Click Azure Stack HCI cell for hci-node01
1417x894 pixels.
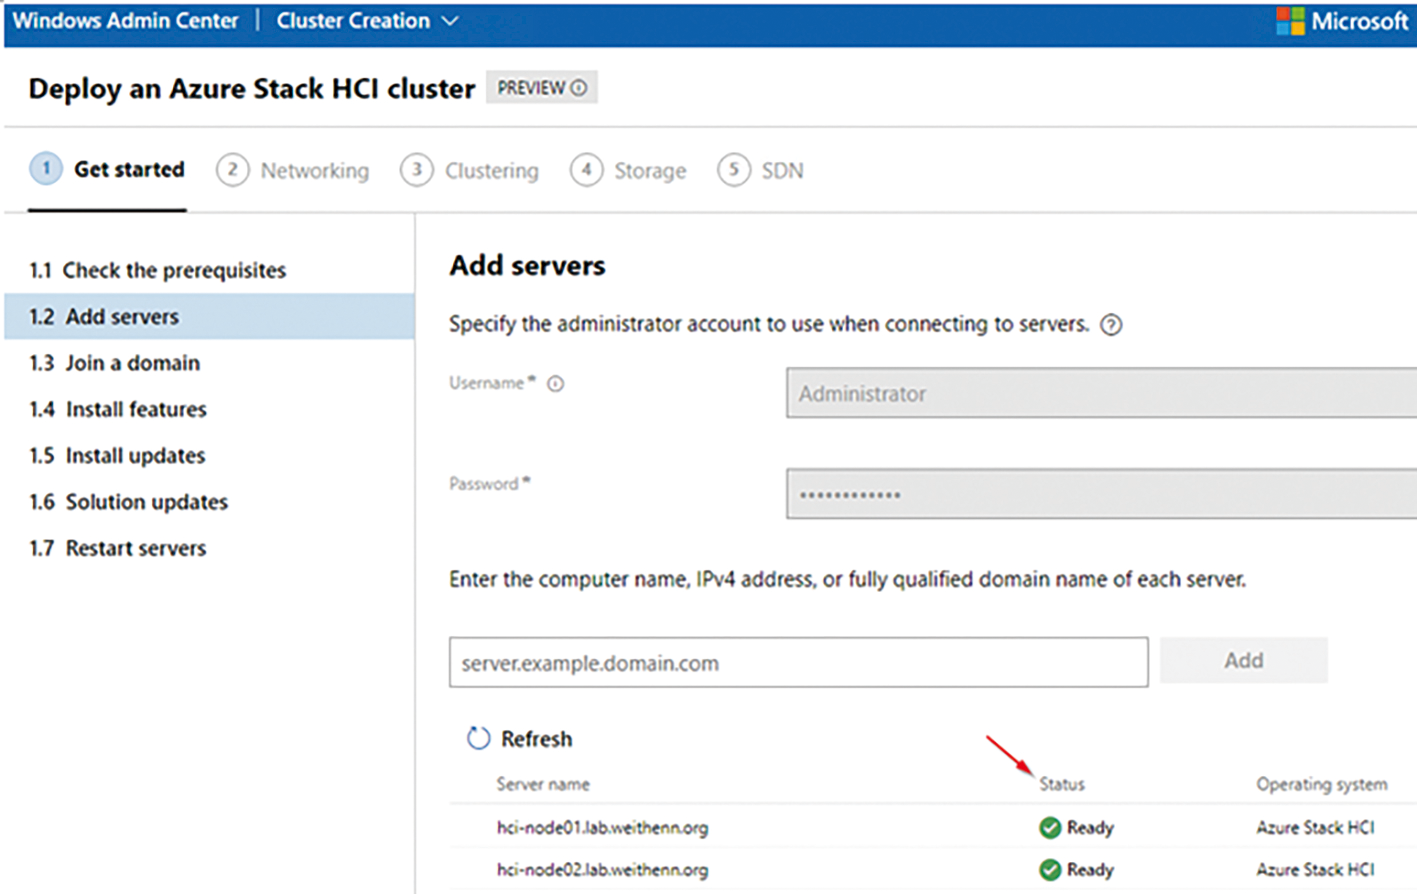point(1315,828)
